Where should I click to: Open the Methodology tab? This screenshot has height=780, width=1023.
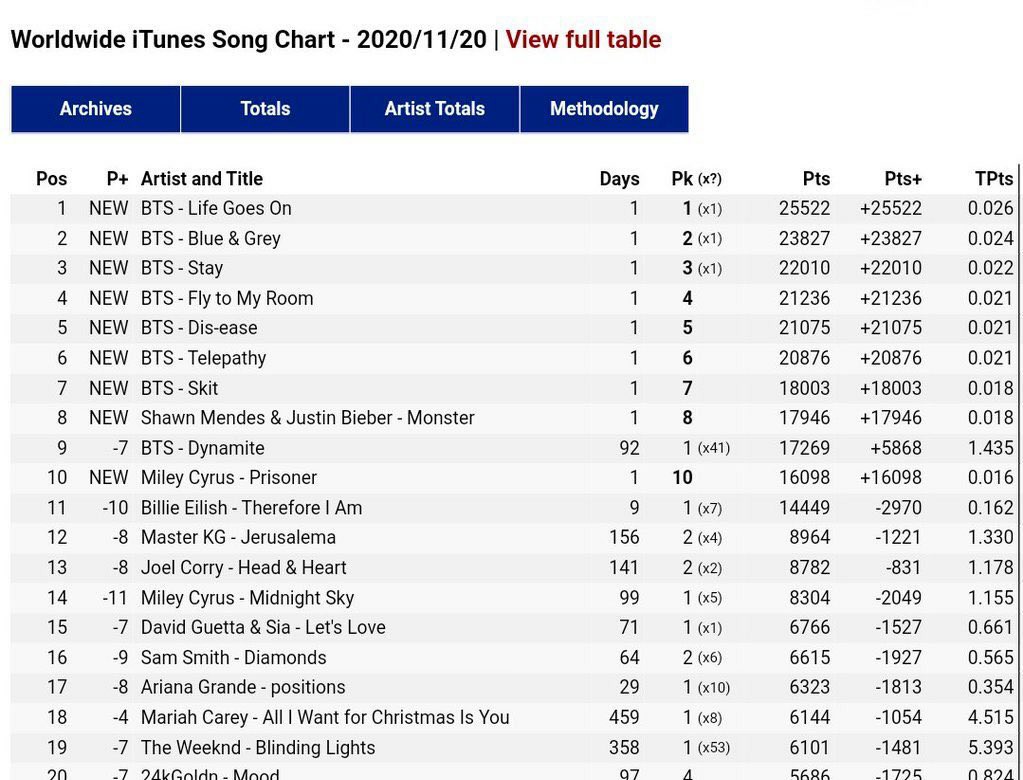(x=604, y=109)
